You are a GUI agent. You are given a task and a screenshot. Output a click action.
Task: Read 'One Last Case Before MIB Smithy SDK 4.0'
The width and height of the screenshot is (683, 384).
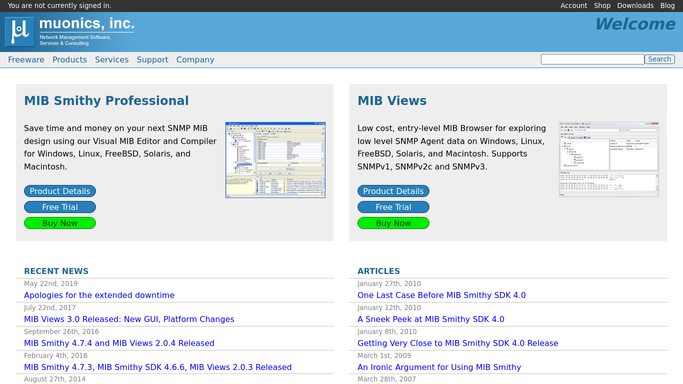[x=442, y=295]
